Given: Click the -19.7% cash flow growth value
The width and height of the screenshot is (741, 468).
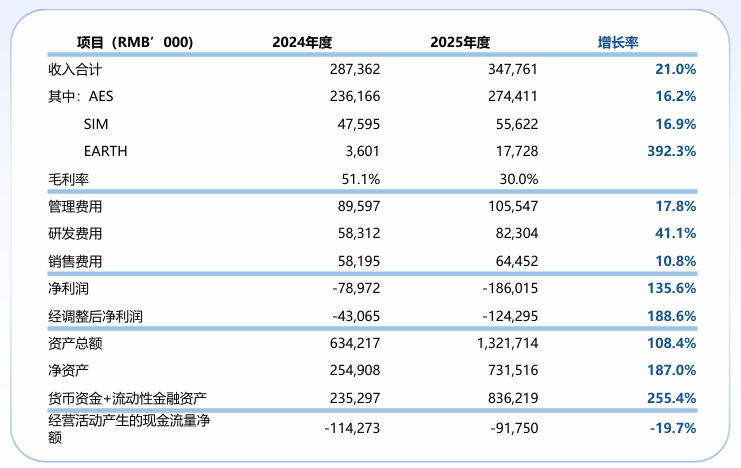Looking at the screenshot, I should pos(670,428).
